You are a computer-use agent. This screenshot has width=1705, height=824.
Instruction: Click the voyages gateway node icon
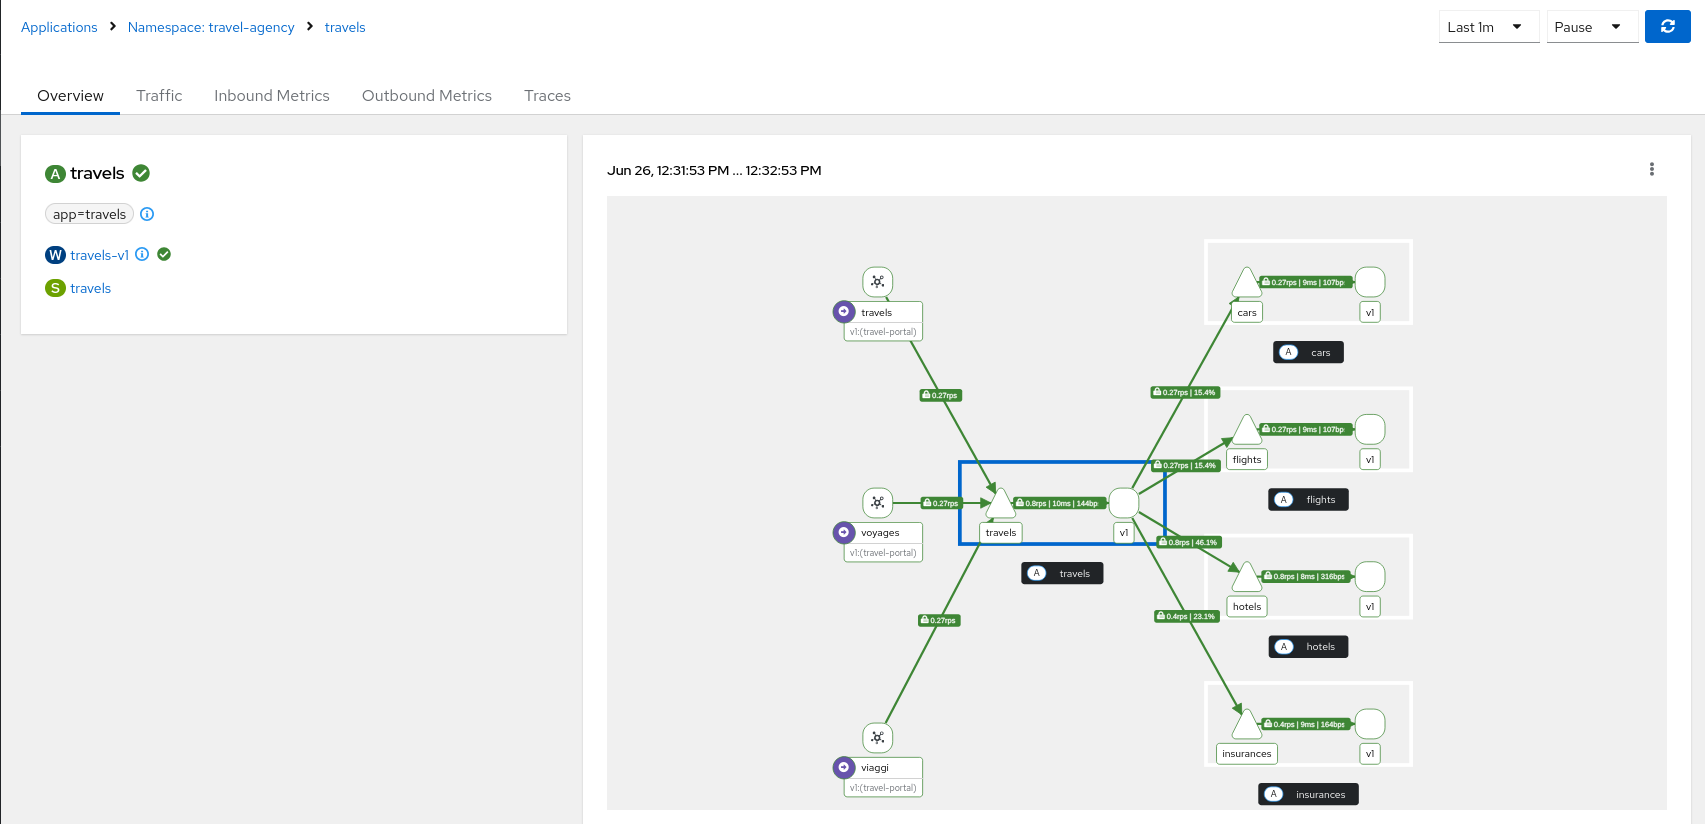point(877,503)
